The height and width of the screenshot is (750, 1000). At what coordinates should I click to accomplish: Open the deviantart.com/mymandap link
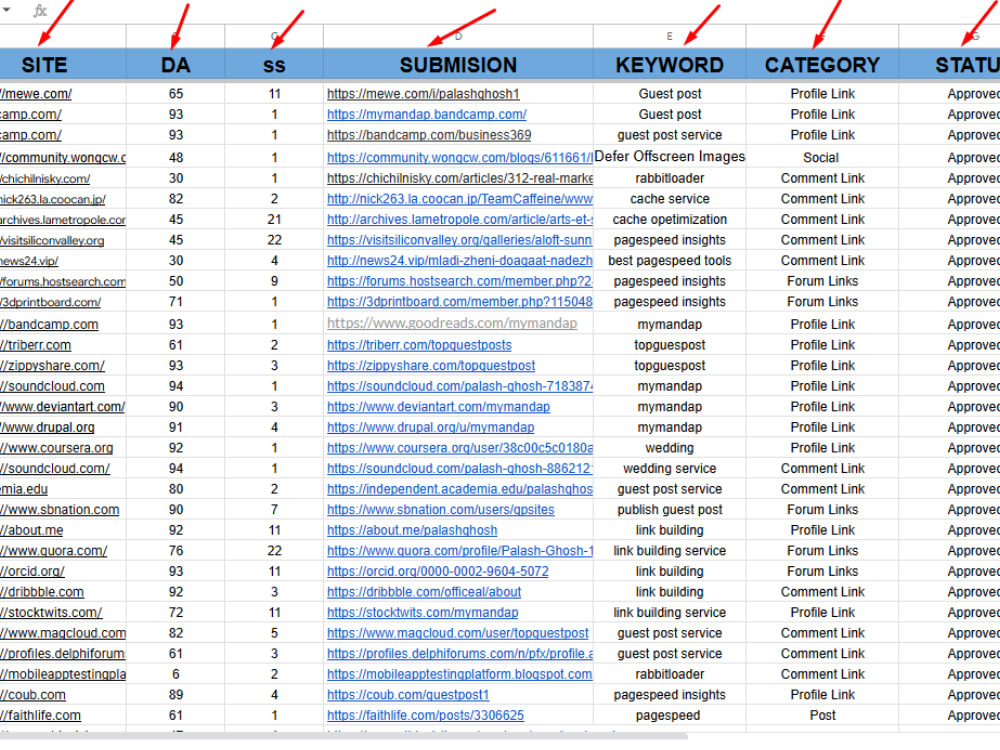pyautogui.click(x=438, y=406)
